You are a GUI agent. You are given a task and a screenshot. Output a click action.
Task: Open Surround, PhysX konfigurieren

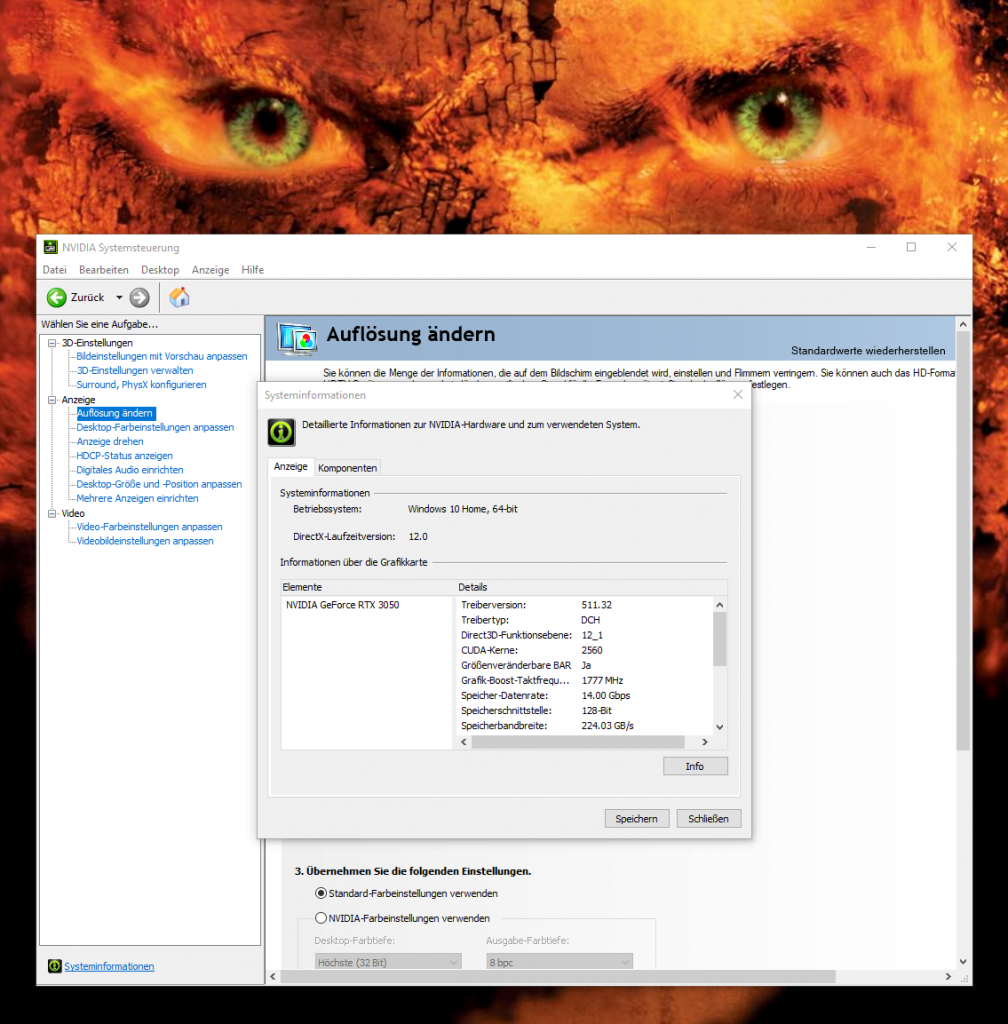[x=141, y=385]
